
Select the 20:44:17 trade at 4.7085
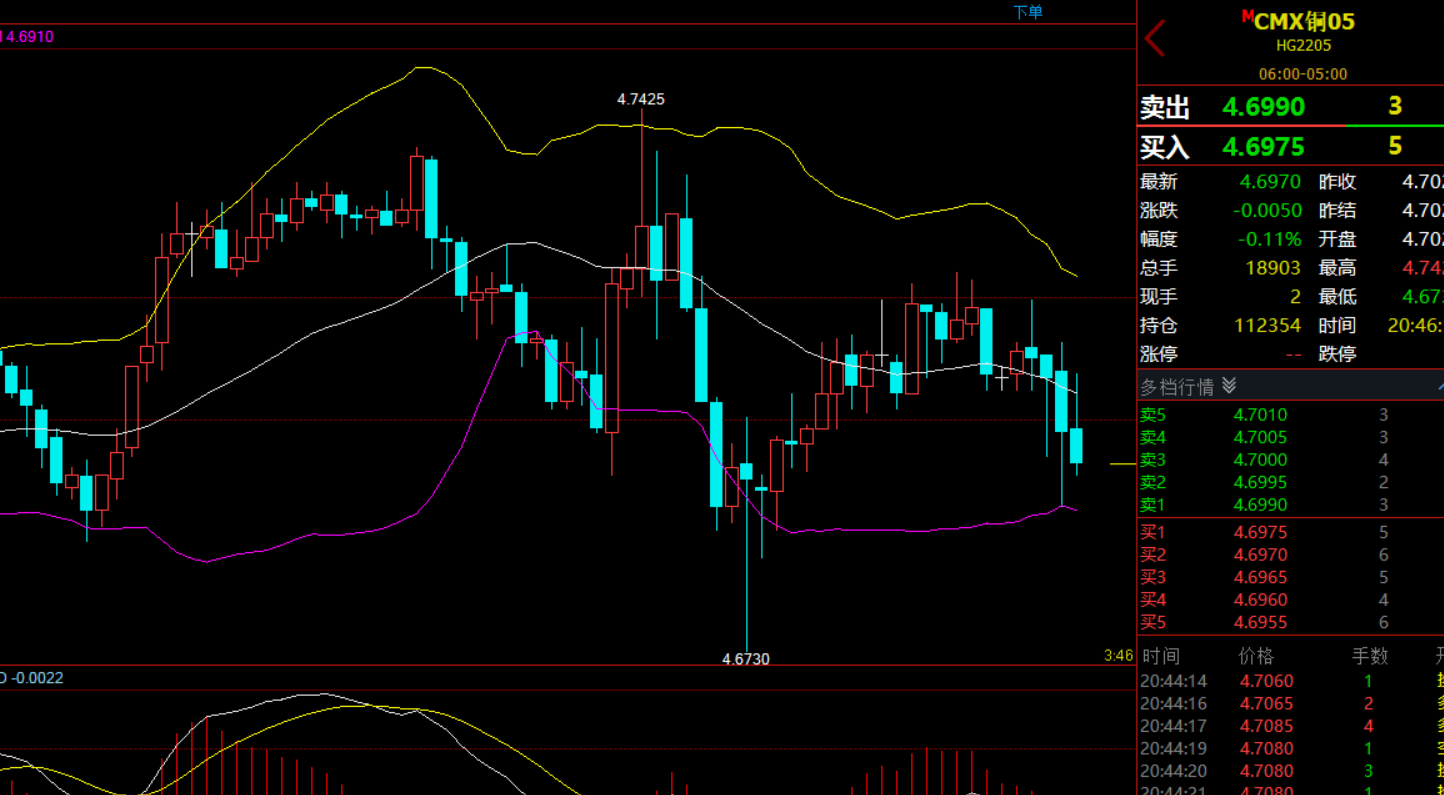tap(1290, 726)
